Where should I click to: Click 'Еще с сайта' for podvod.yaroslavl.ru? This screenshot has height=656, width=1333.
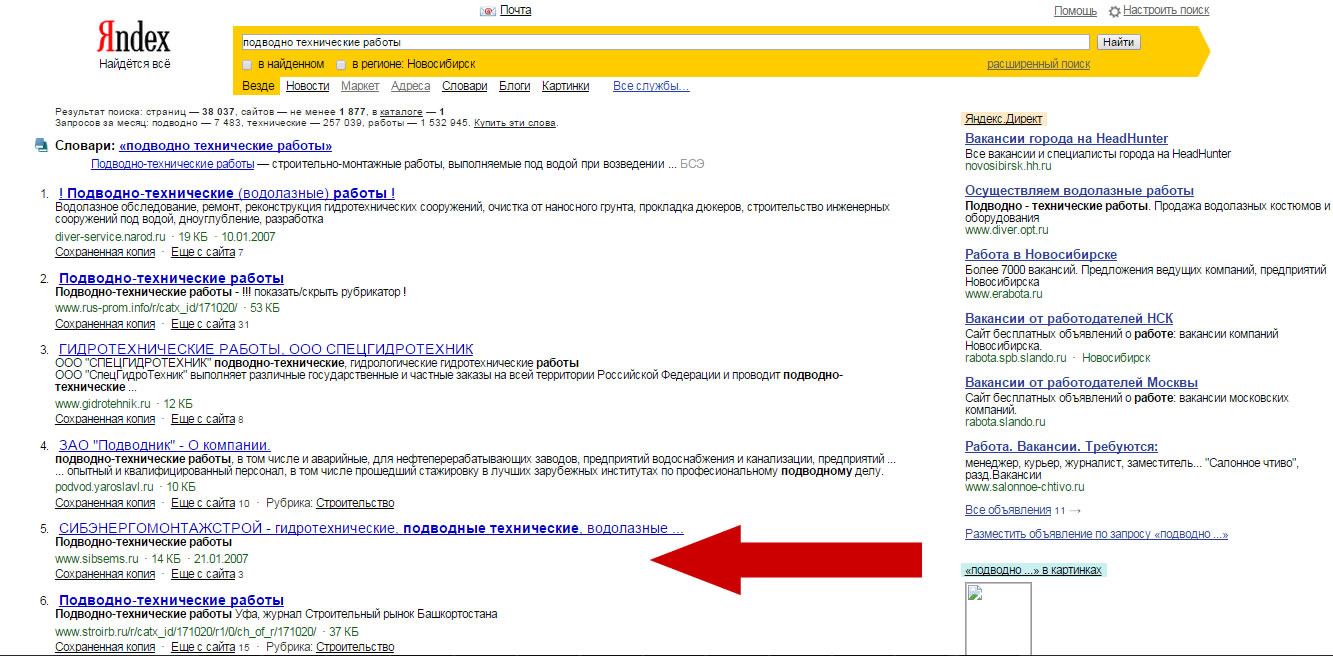coord(203,503)
